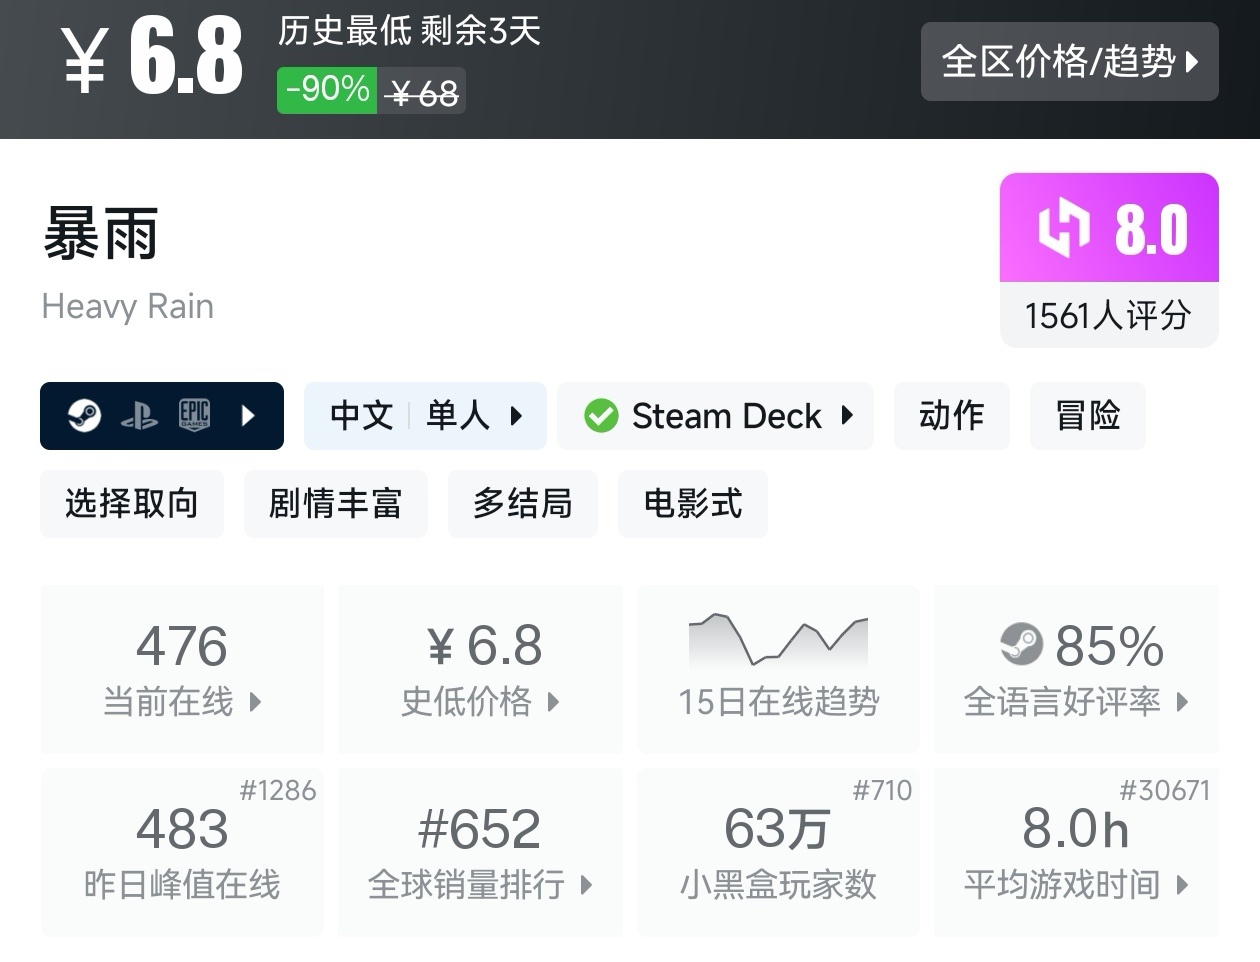Open the 选择取向 tag

click(132, 503)
